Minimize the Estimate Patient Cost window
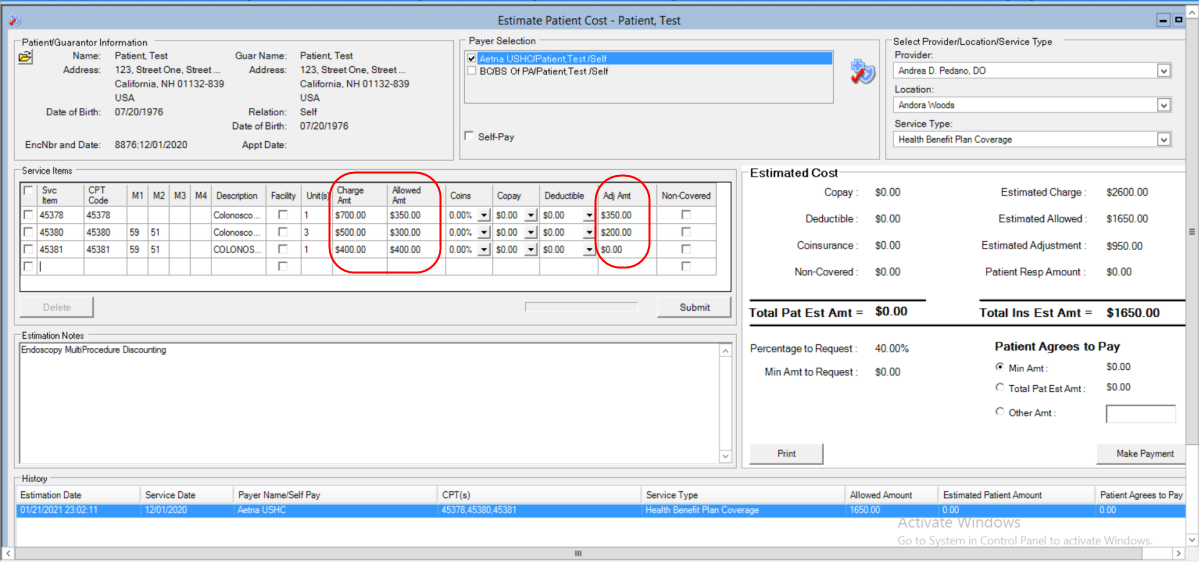This screenshot has height=562, width=1199. coord(1165,21)
